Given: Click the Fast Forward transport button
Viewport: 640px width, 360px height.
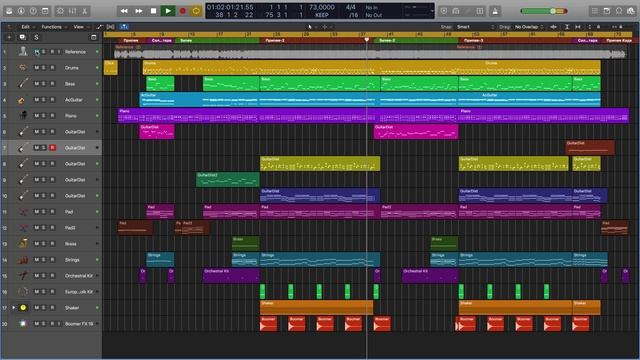Looking at the screenshot, I should point(139,11).
